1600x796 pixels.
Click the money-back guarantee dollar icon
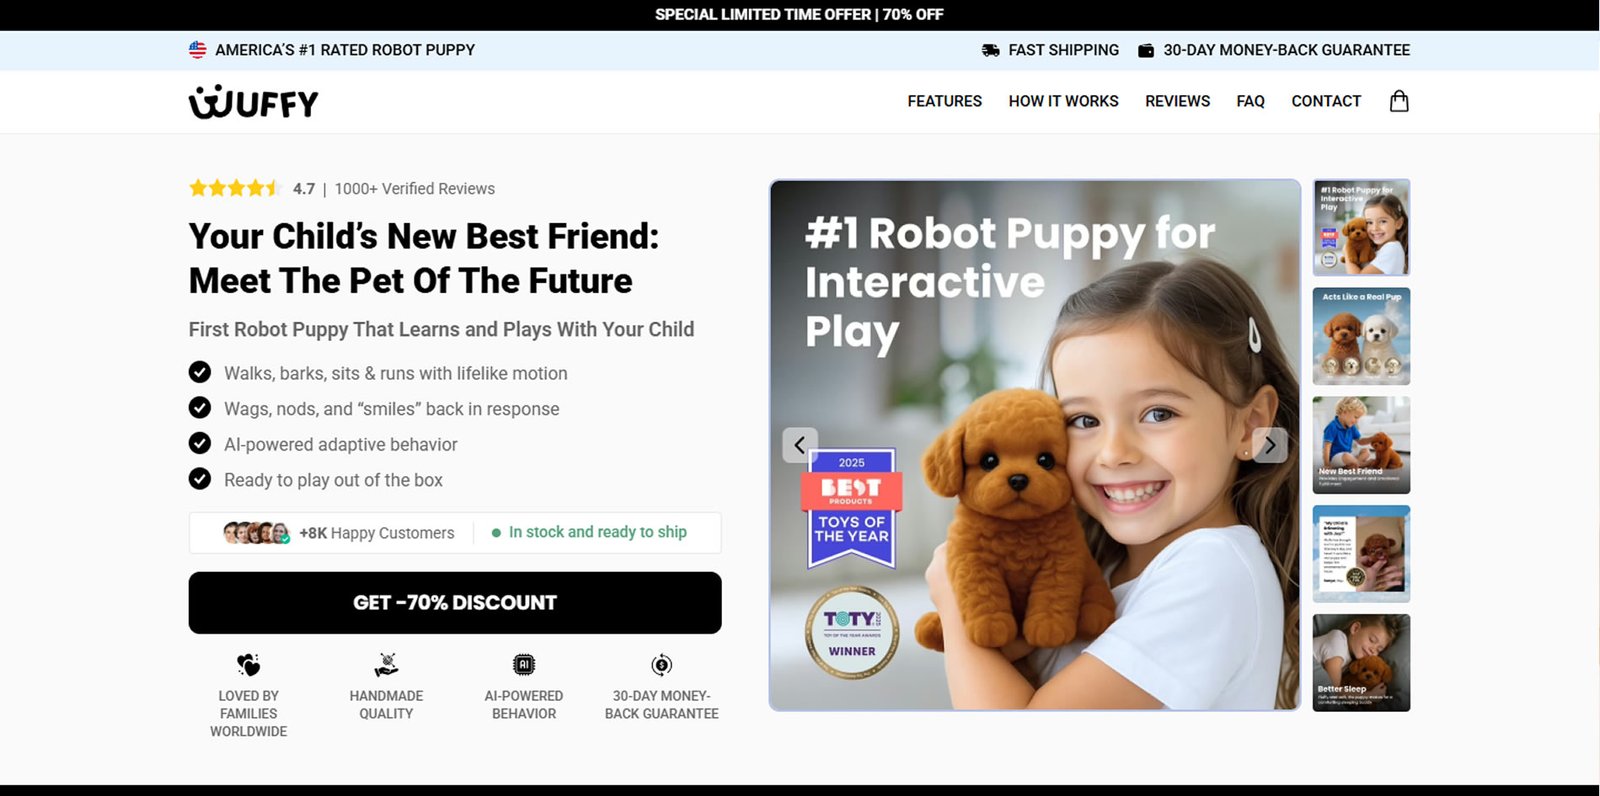(662, 665)
